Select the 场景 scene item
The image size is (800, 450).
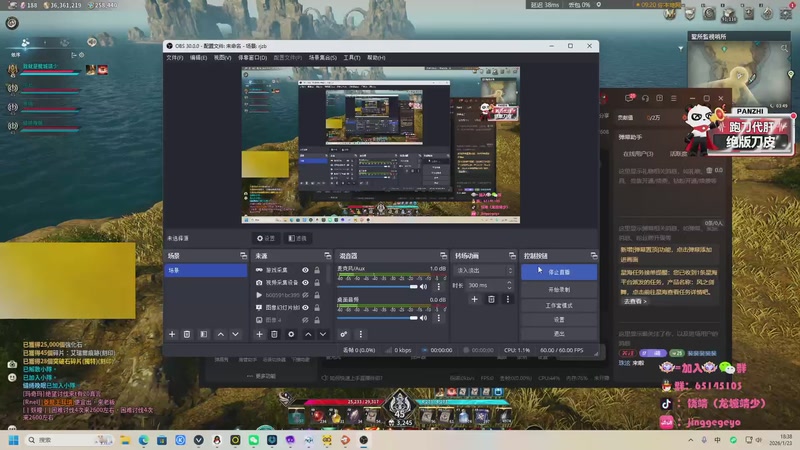pos(206,270)
